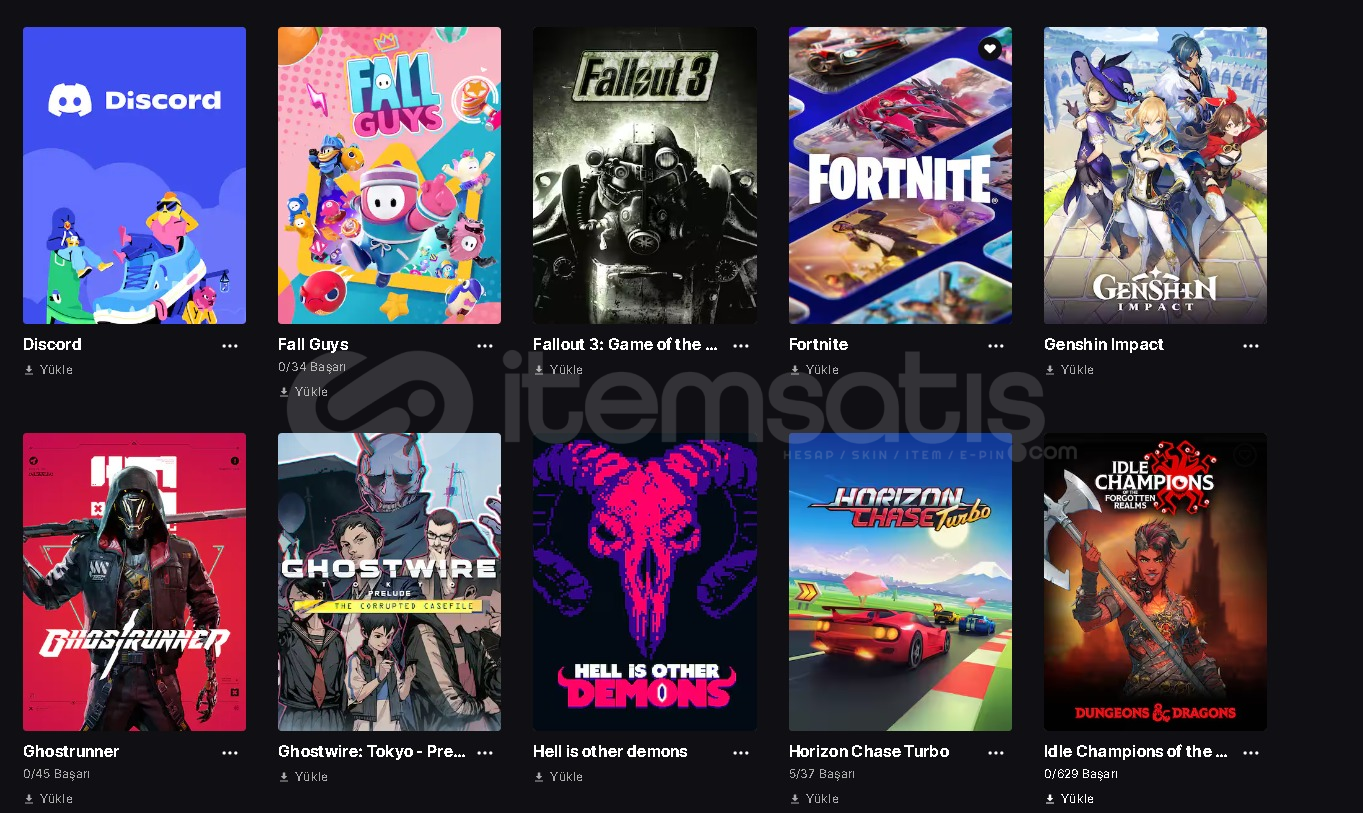This screenshot has width=1363, height=813.
Task: Click Yükle to install Fall Guys
Action: pos(304,392)
